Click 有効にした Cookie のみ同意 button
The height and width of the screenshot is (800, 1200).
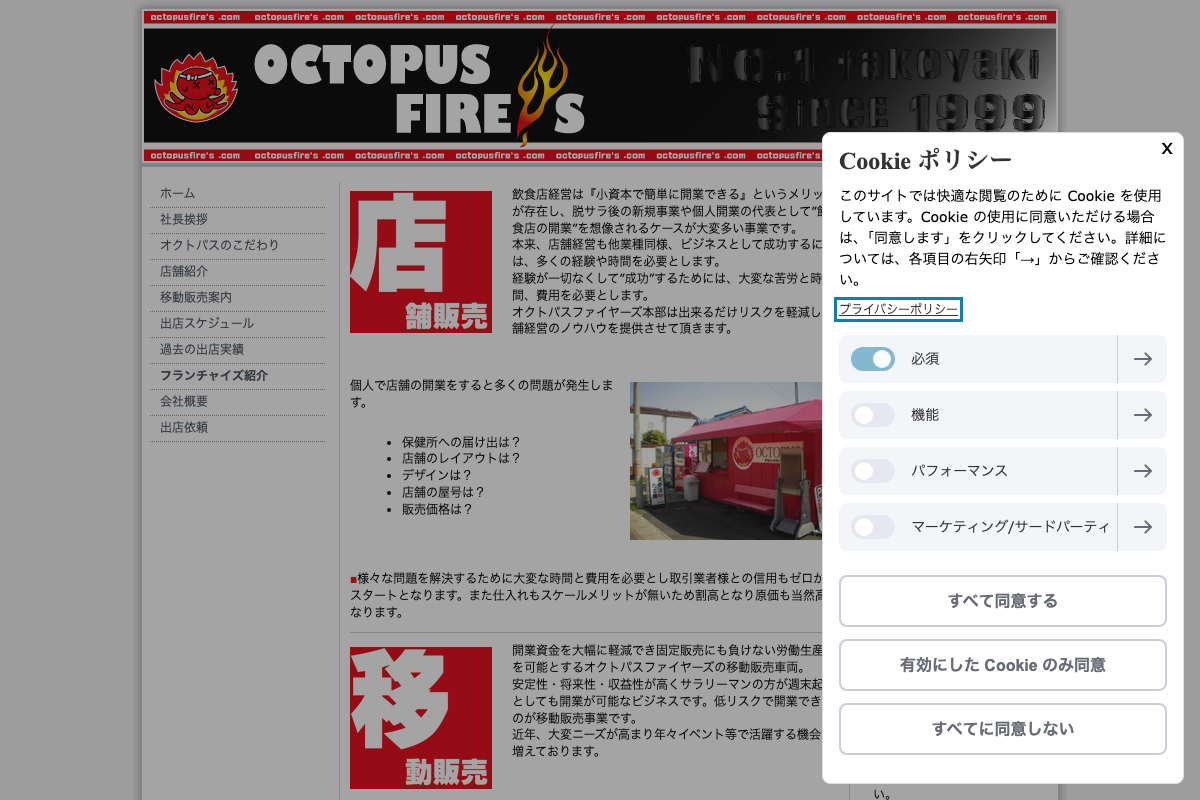click(x=1003, y=665)
